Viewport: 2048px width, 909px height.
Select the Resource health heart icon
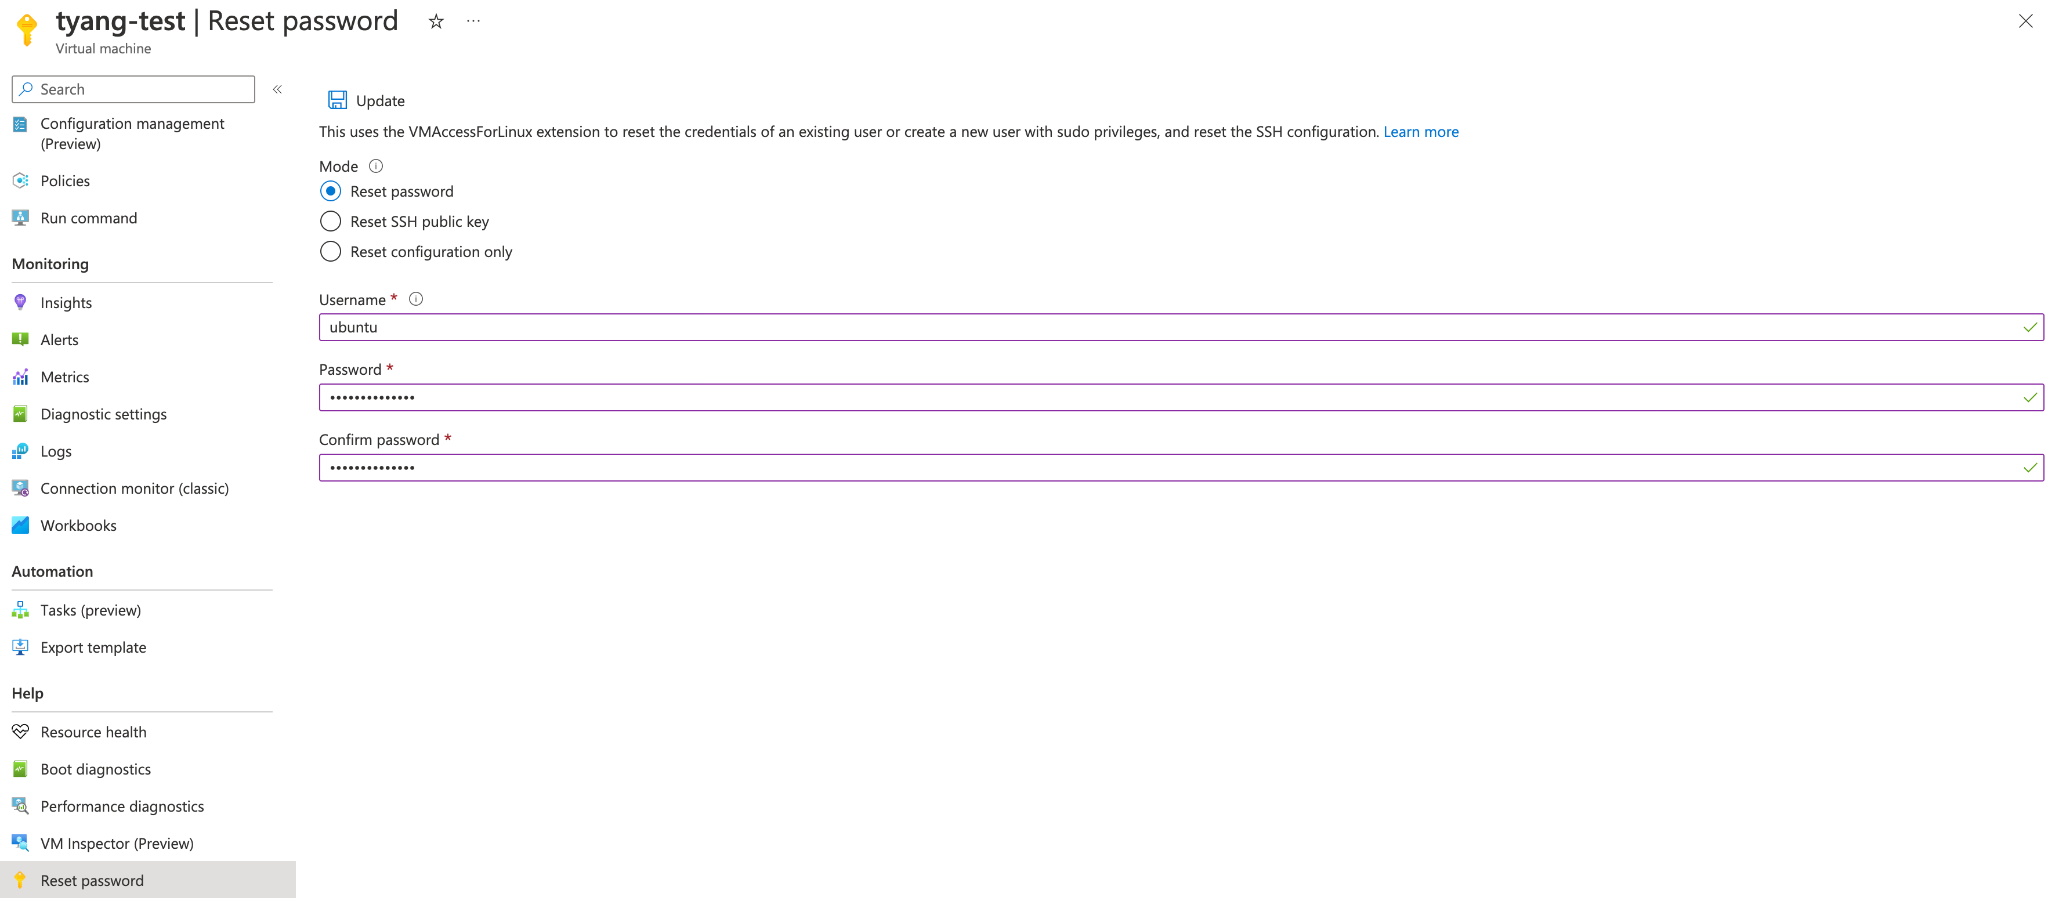[21, 731]
